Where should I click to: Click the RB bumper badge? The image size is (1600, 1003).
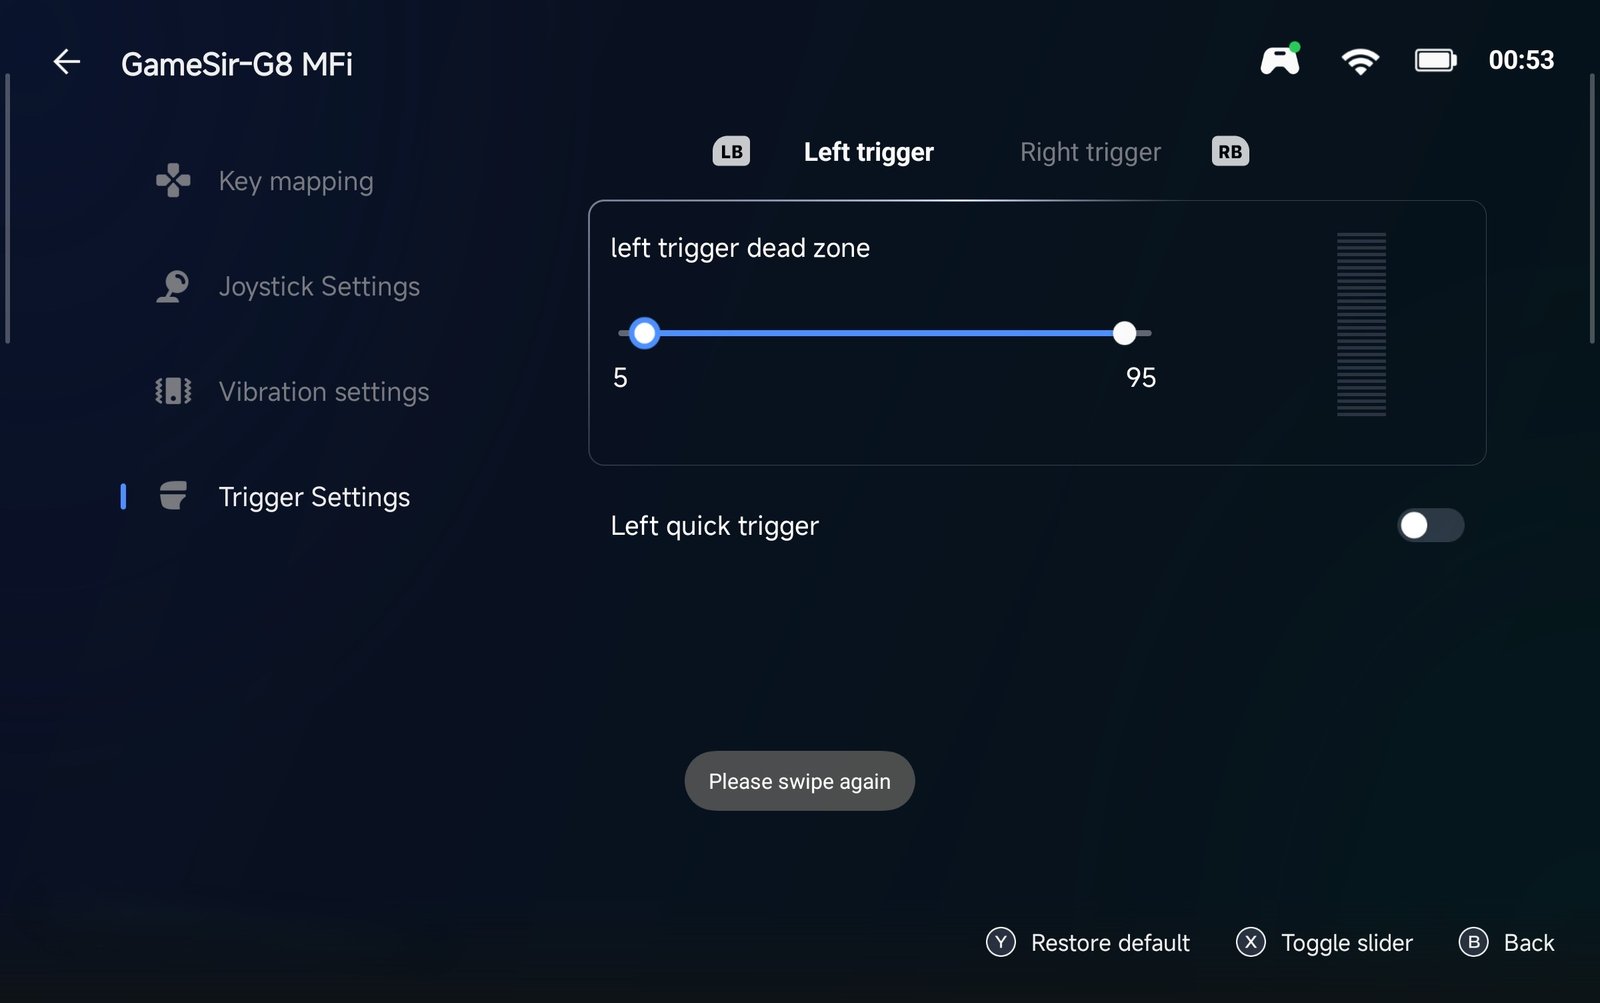click(x=1230, y=151)
